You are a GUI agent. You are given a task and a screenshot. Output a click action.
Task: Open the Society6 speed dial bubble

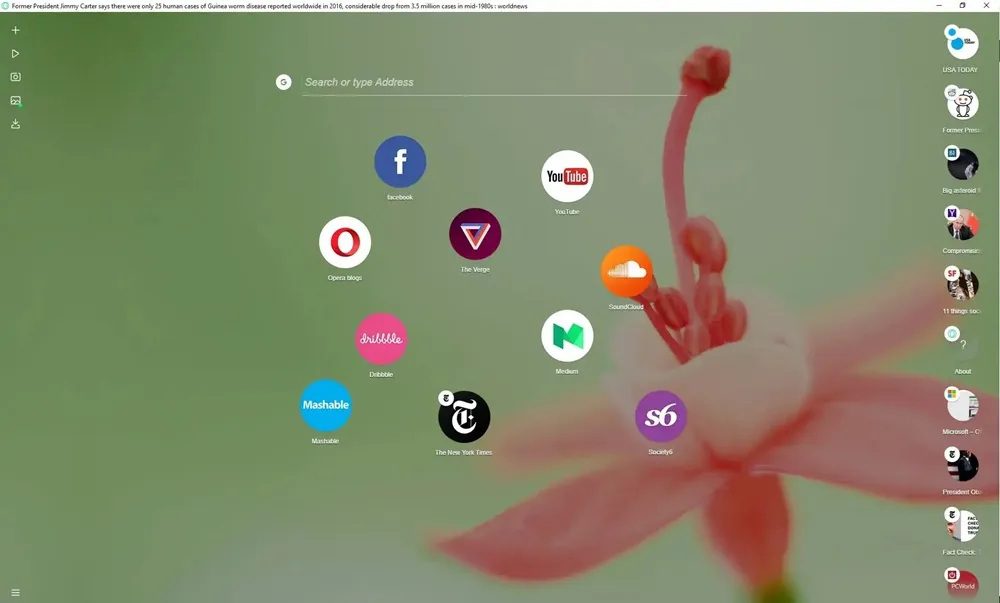coord(661,416)
